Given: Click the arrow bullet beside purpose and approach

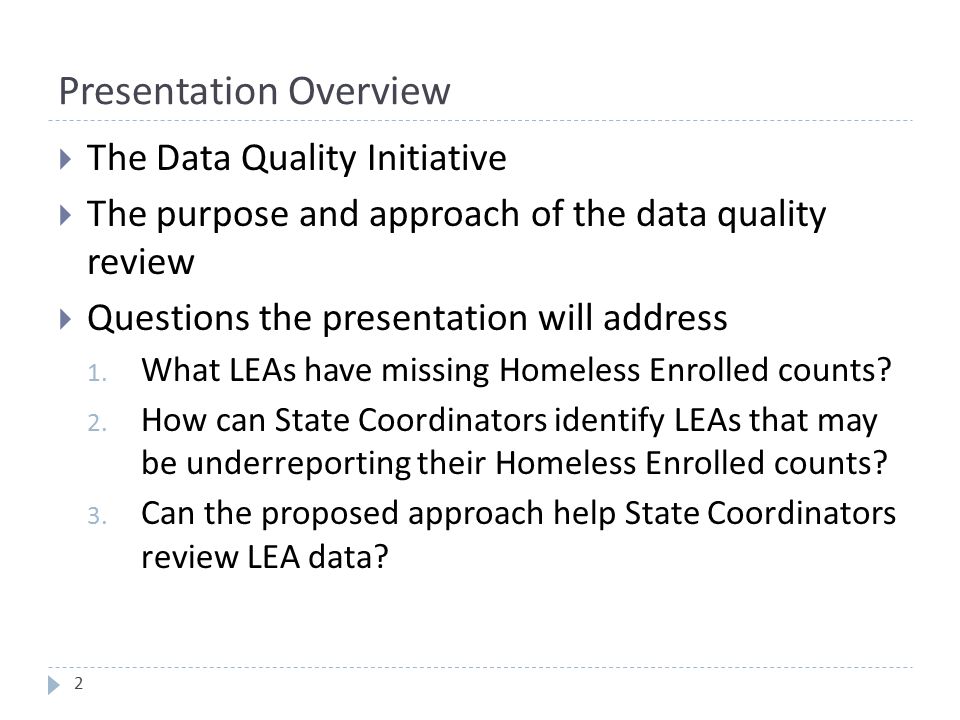Looking at the screenshot, I should click(x=66, y=216).
